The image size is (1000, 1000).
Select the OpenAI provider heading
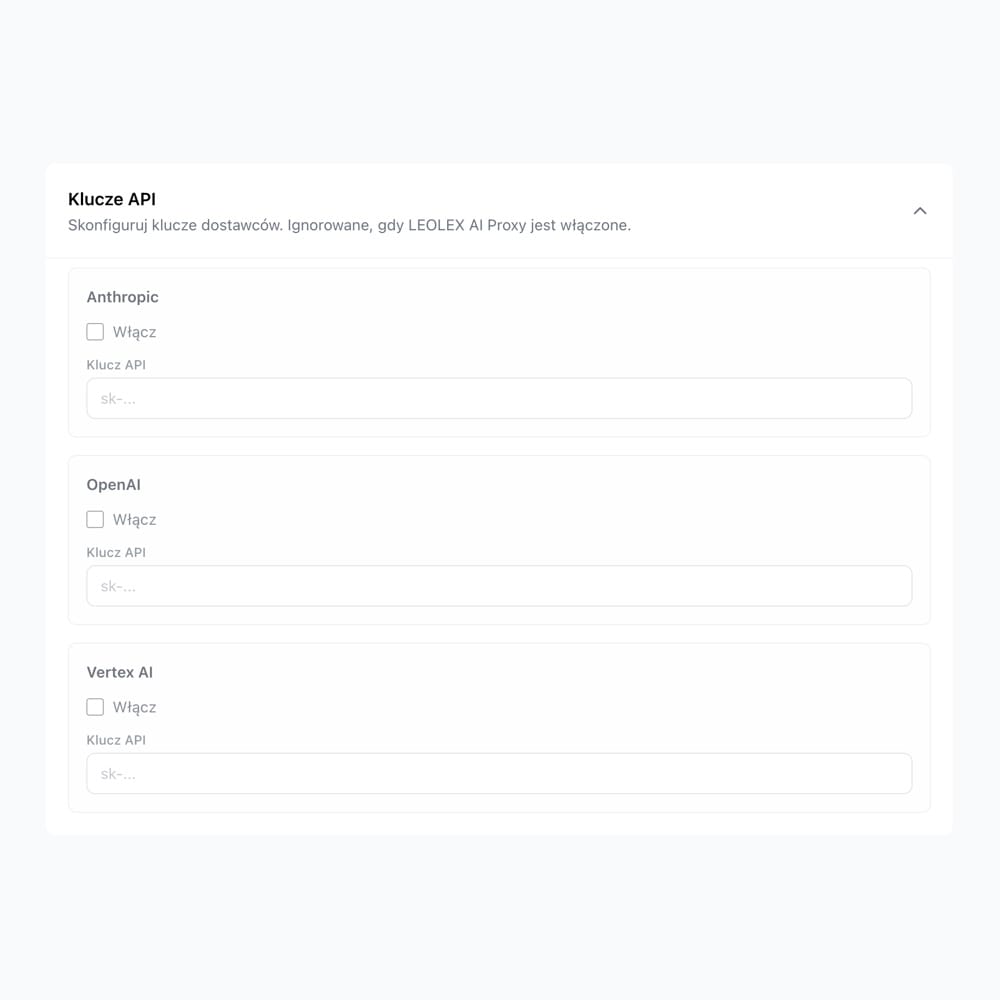[x=113, y=485]
